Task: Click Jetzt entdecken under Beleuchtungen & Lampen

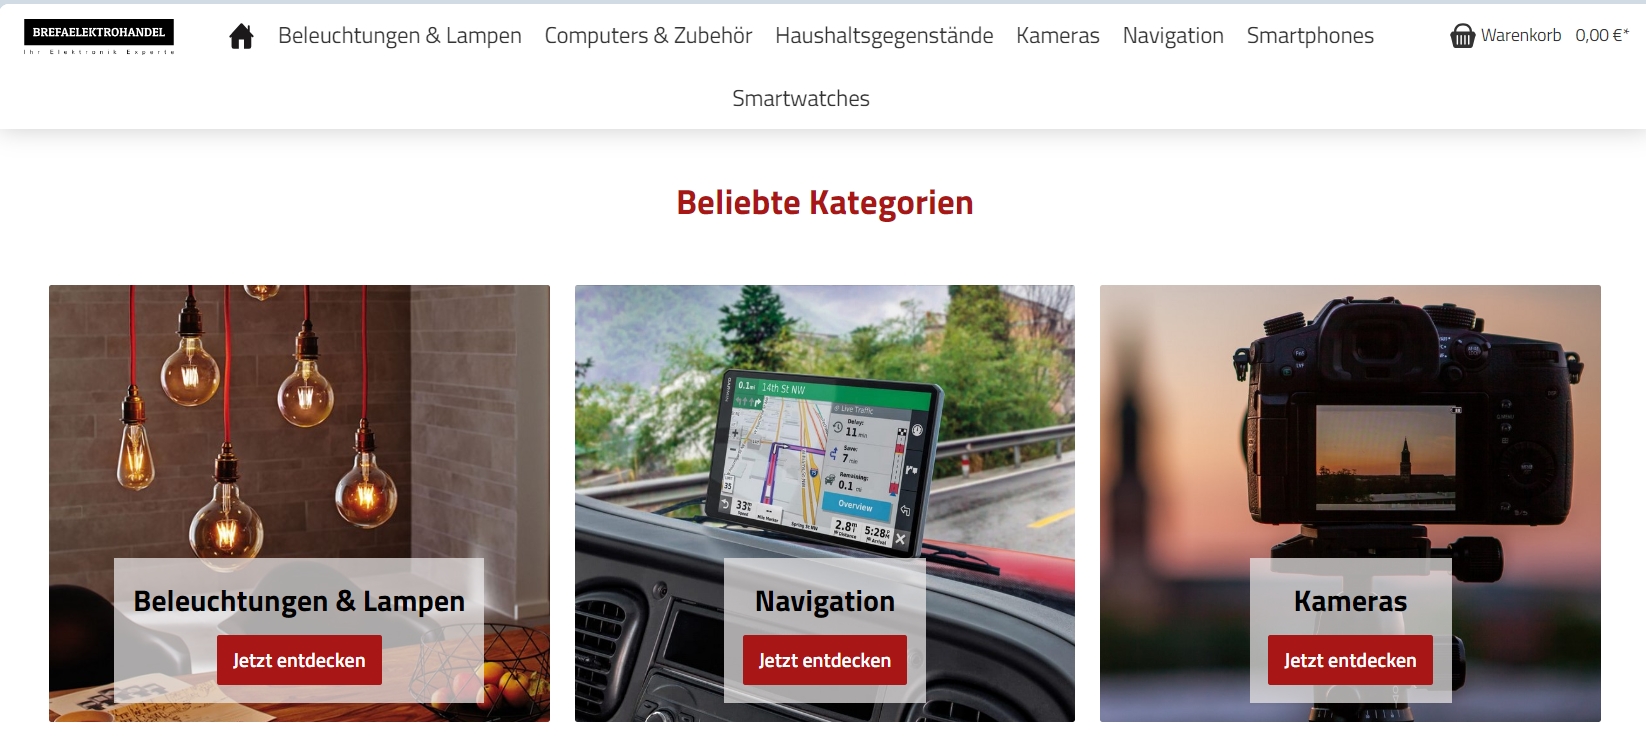Action: pyautogui.click(x=299, y=660)
